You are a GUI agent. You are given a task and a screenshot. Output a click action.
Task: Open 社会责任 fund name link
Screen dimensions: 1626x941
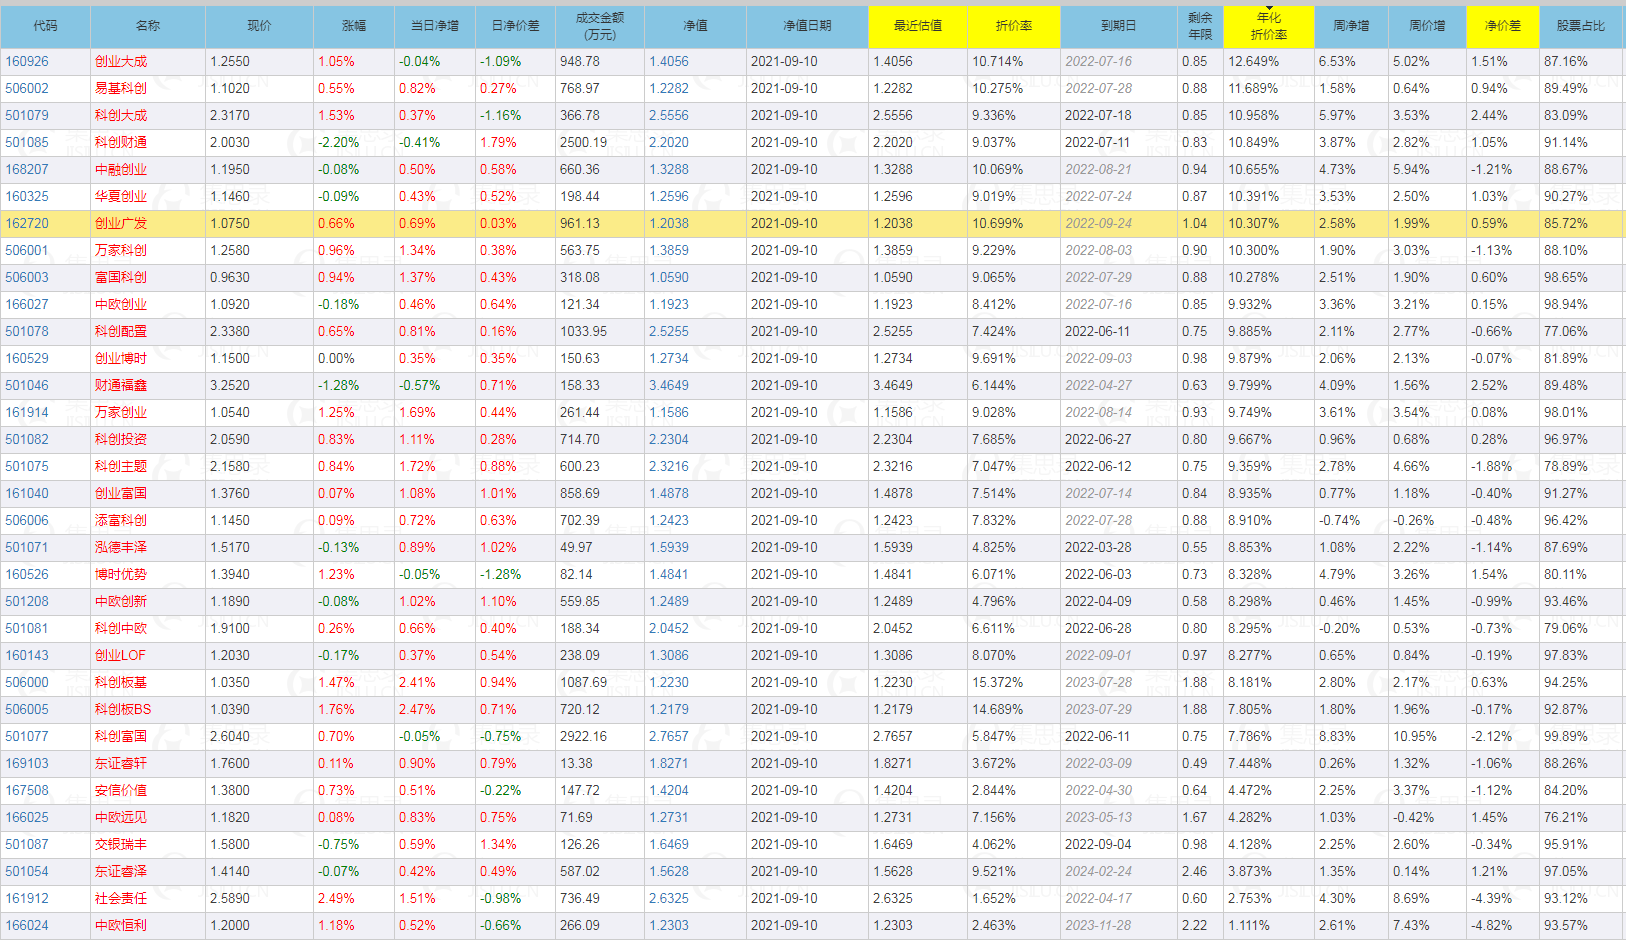(x=120, y=898)
